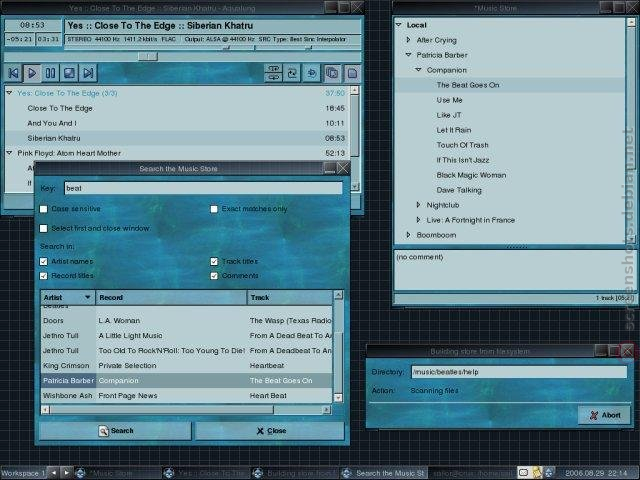This screenshot has height=480, width=640.
Task: Select Black Magic Woman in Music Store
Action: 510,175
